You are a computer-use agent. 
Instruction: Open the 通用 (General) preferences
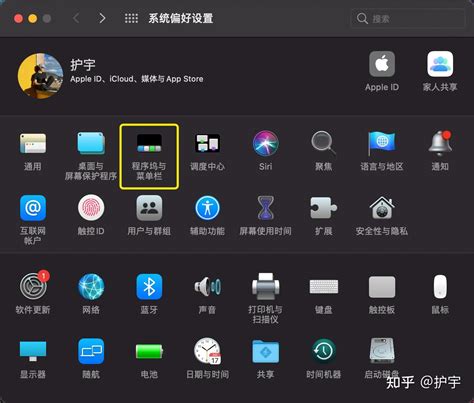(x=33, y=144)
